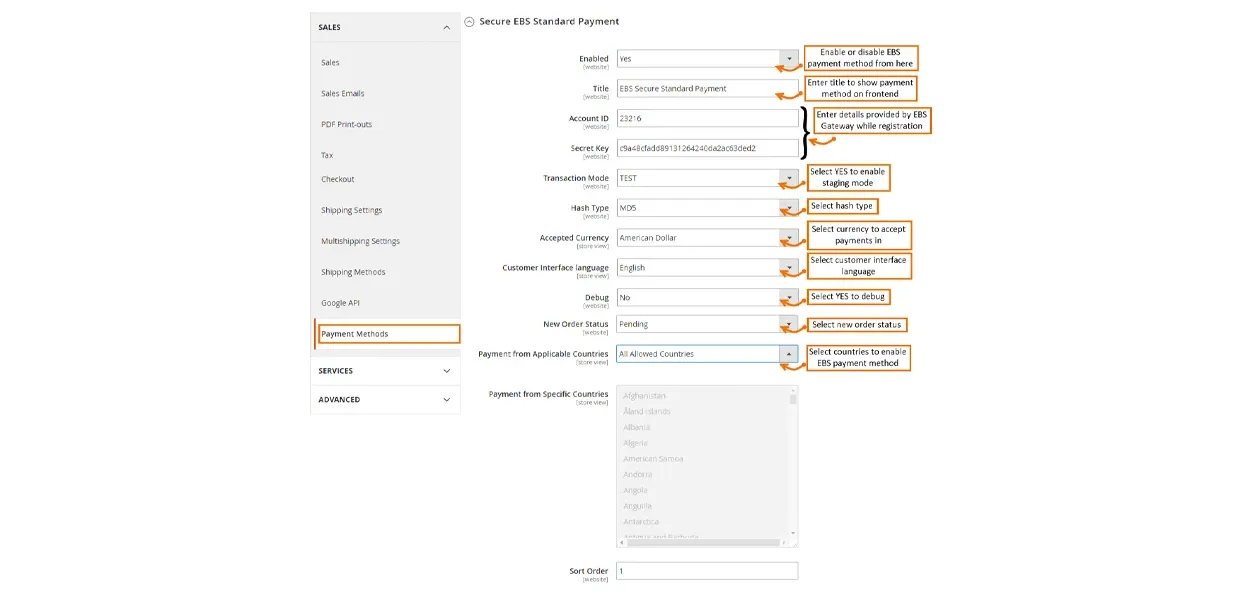Screen dimensions: 1250x600
Task: Click the Secret Key input field
Action: click(x=707, y=148)
